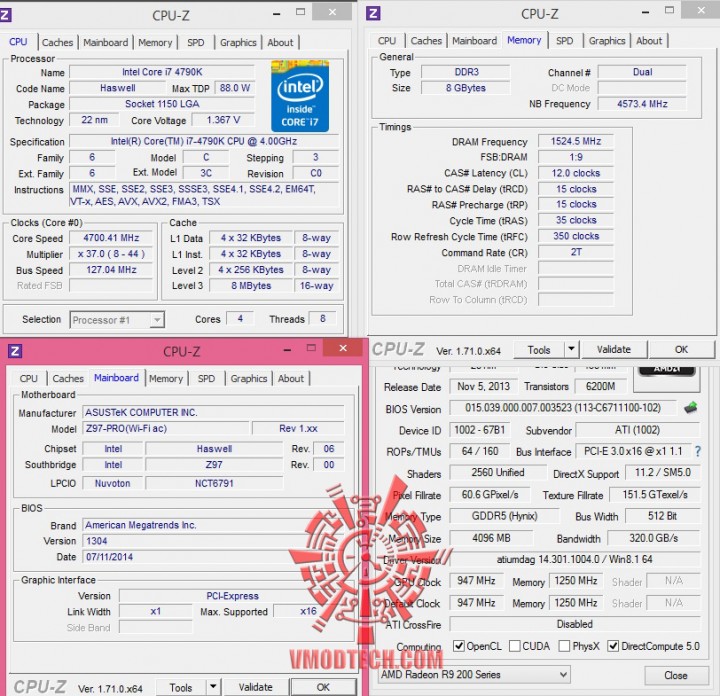This screenshot has width=720, height=696.
Task: Click the NB Frequency 4573.4 MHz value
Action: [x=642, y=104]
